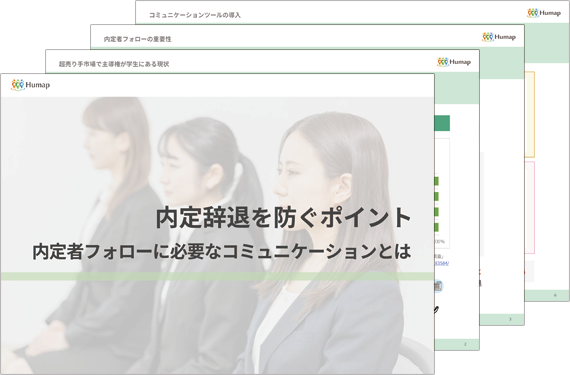Click the round blue building icon on slide 2
Image resolution: width=570 pixels, height=375 pixels.
point(438,286)
